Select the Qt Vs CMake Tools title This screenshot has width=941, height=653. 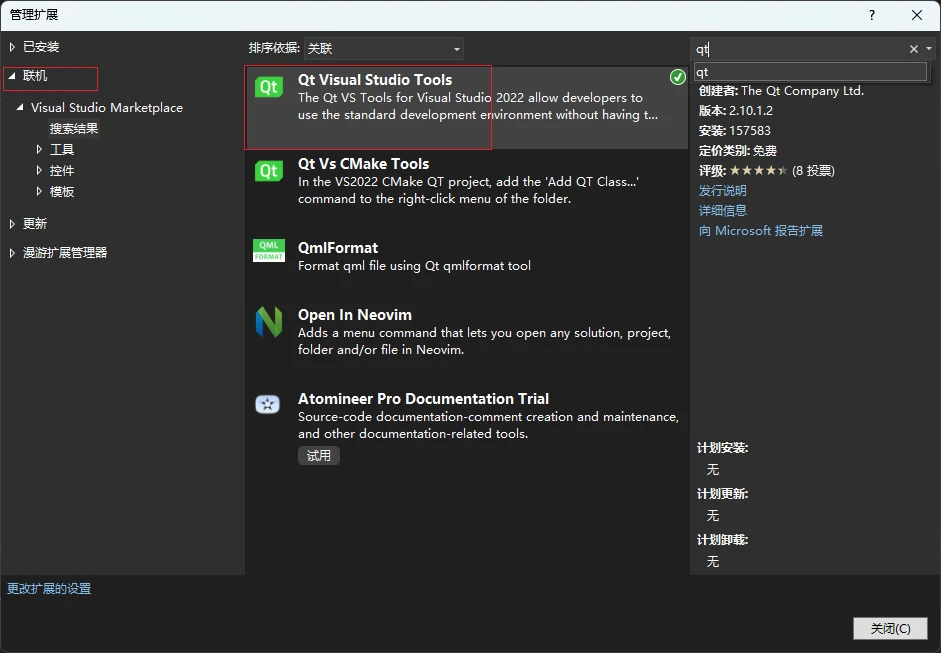pyautogui.click(x=364, y=164)
